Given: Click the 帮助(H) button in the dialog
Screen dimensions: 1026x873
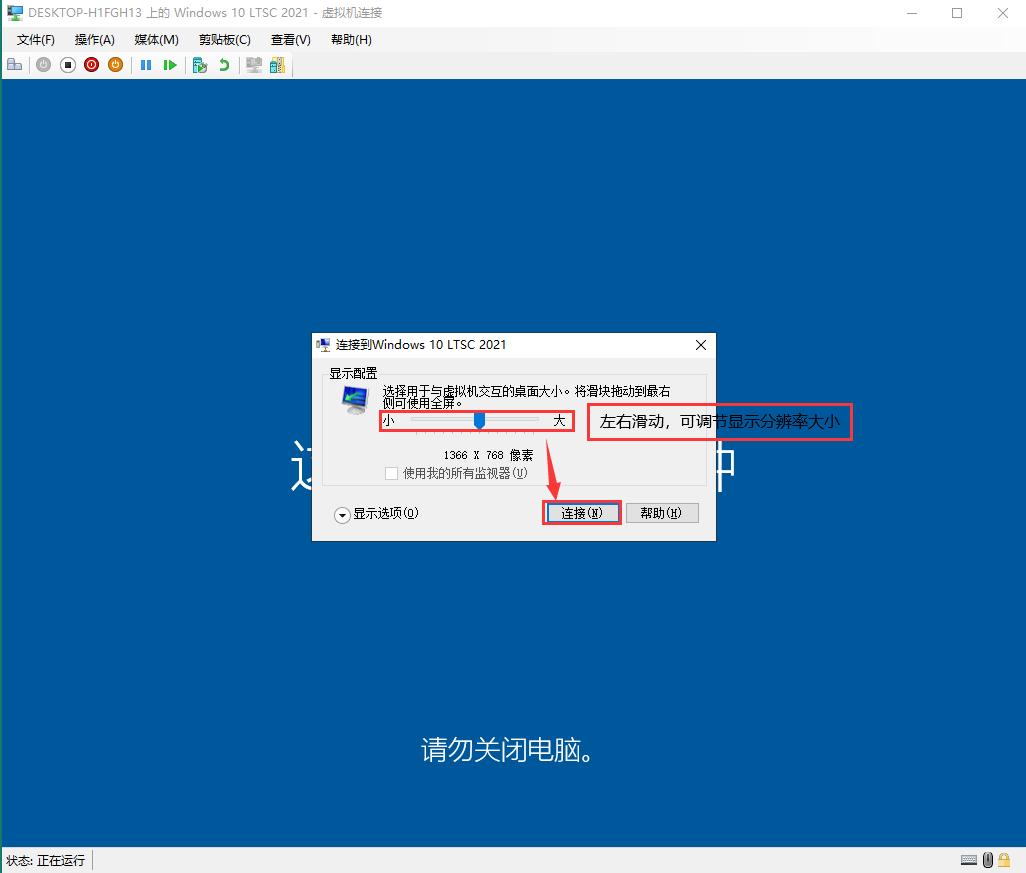Looking at the screenshot, I should click(662, 512).
